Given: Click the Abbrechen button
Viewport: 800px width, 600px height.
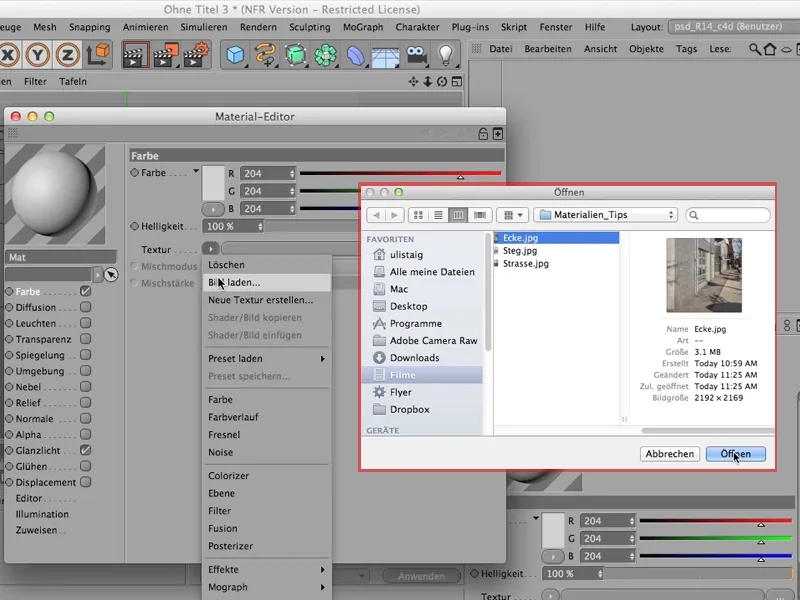Looking at the screenshot, I should pyautogui.click(x=669, y=454).
